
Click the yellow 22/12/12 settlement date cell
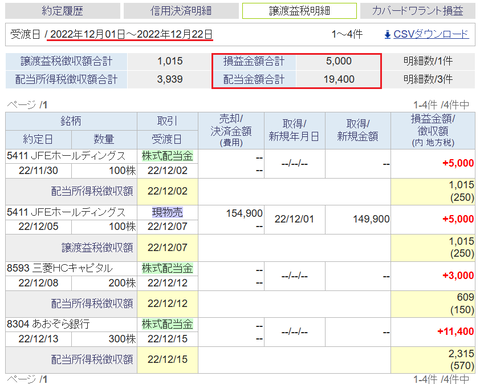[x=167, y=304]
